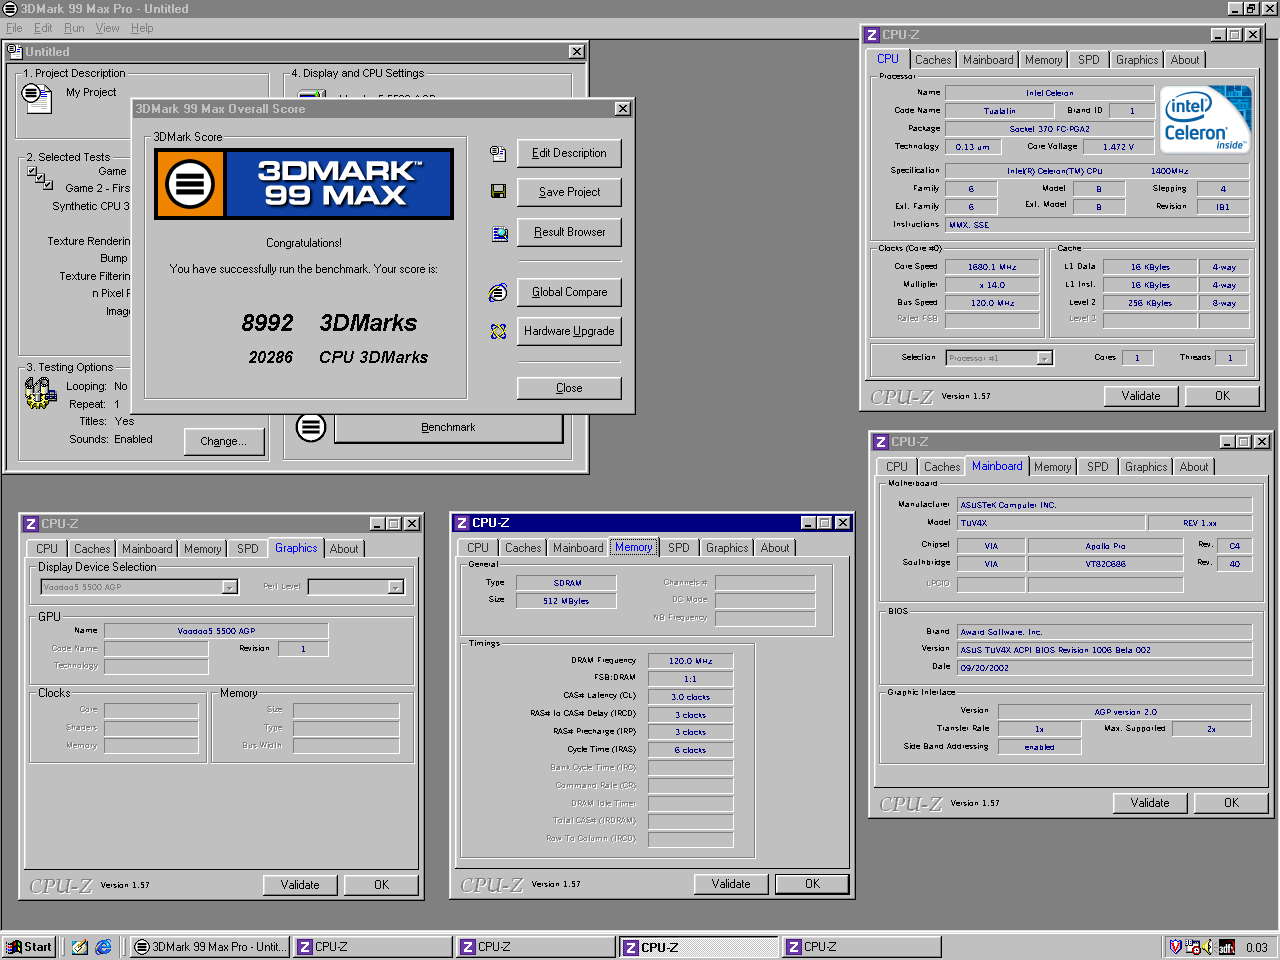Screen dimensions: 1280x960
Task: Click the Hardware Upgrade button
Action: [569, 331]
